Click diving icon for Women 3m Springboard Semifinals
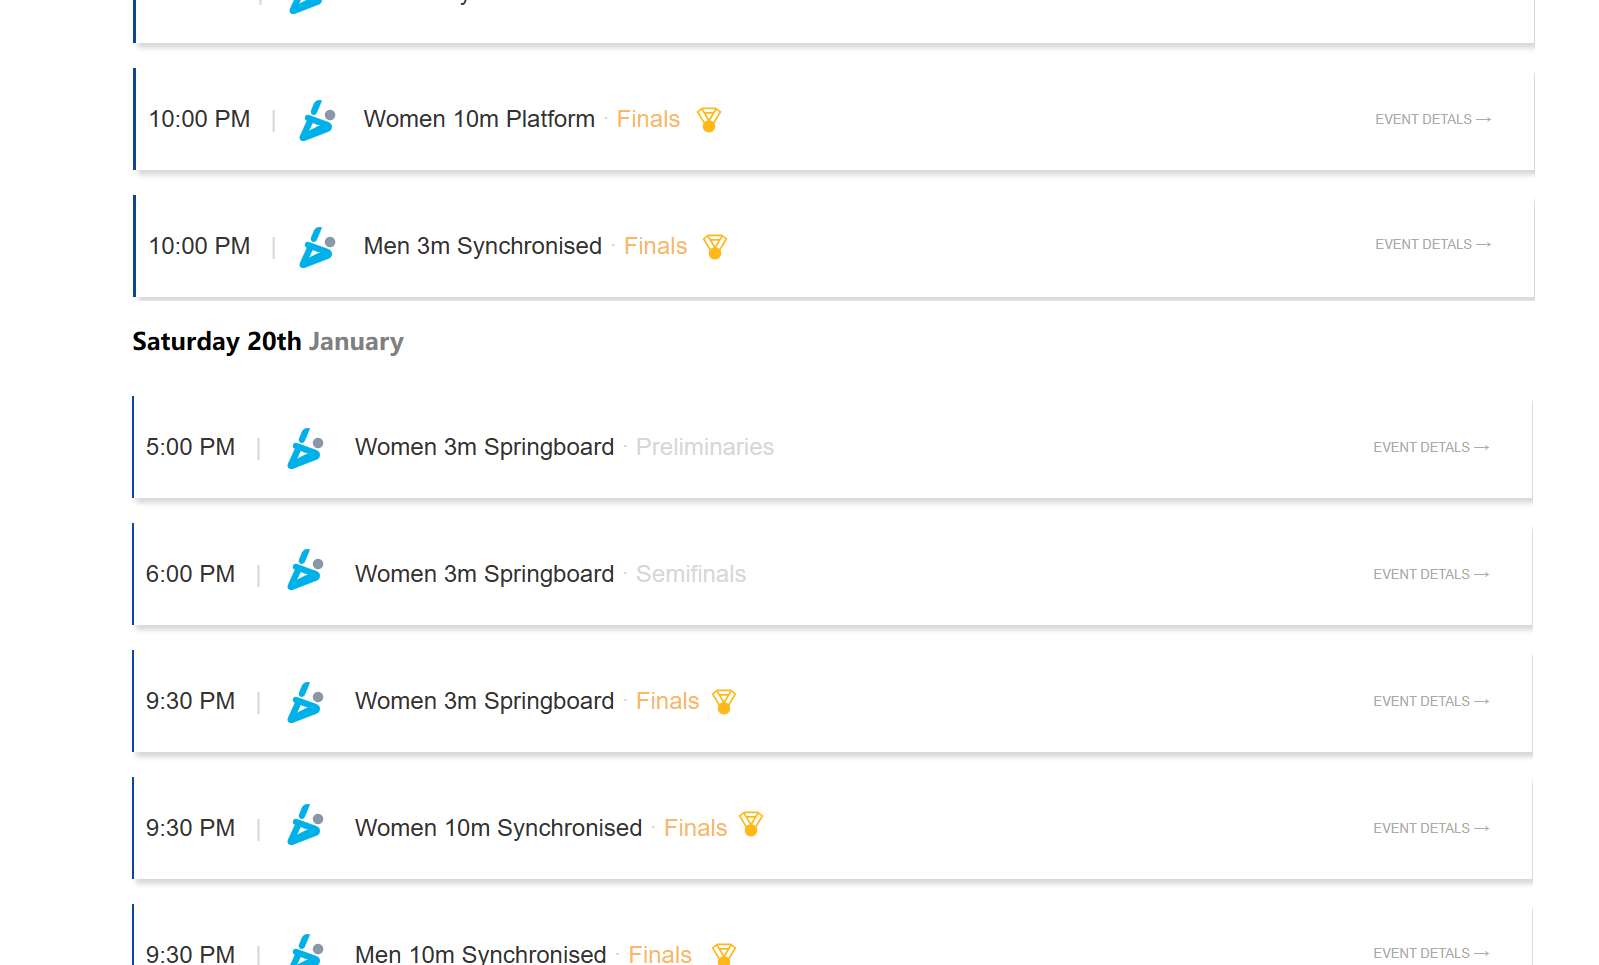Viewport: 1599px width, 965px height. [x=305, y=569]
